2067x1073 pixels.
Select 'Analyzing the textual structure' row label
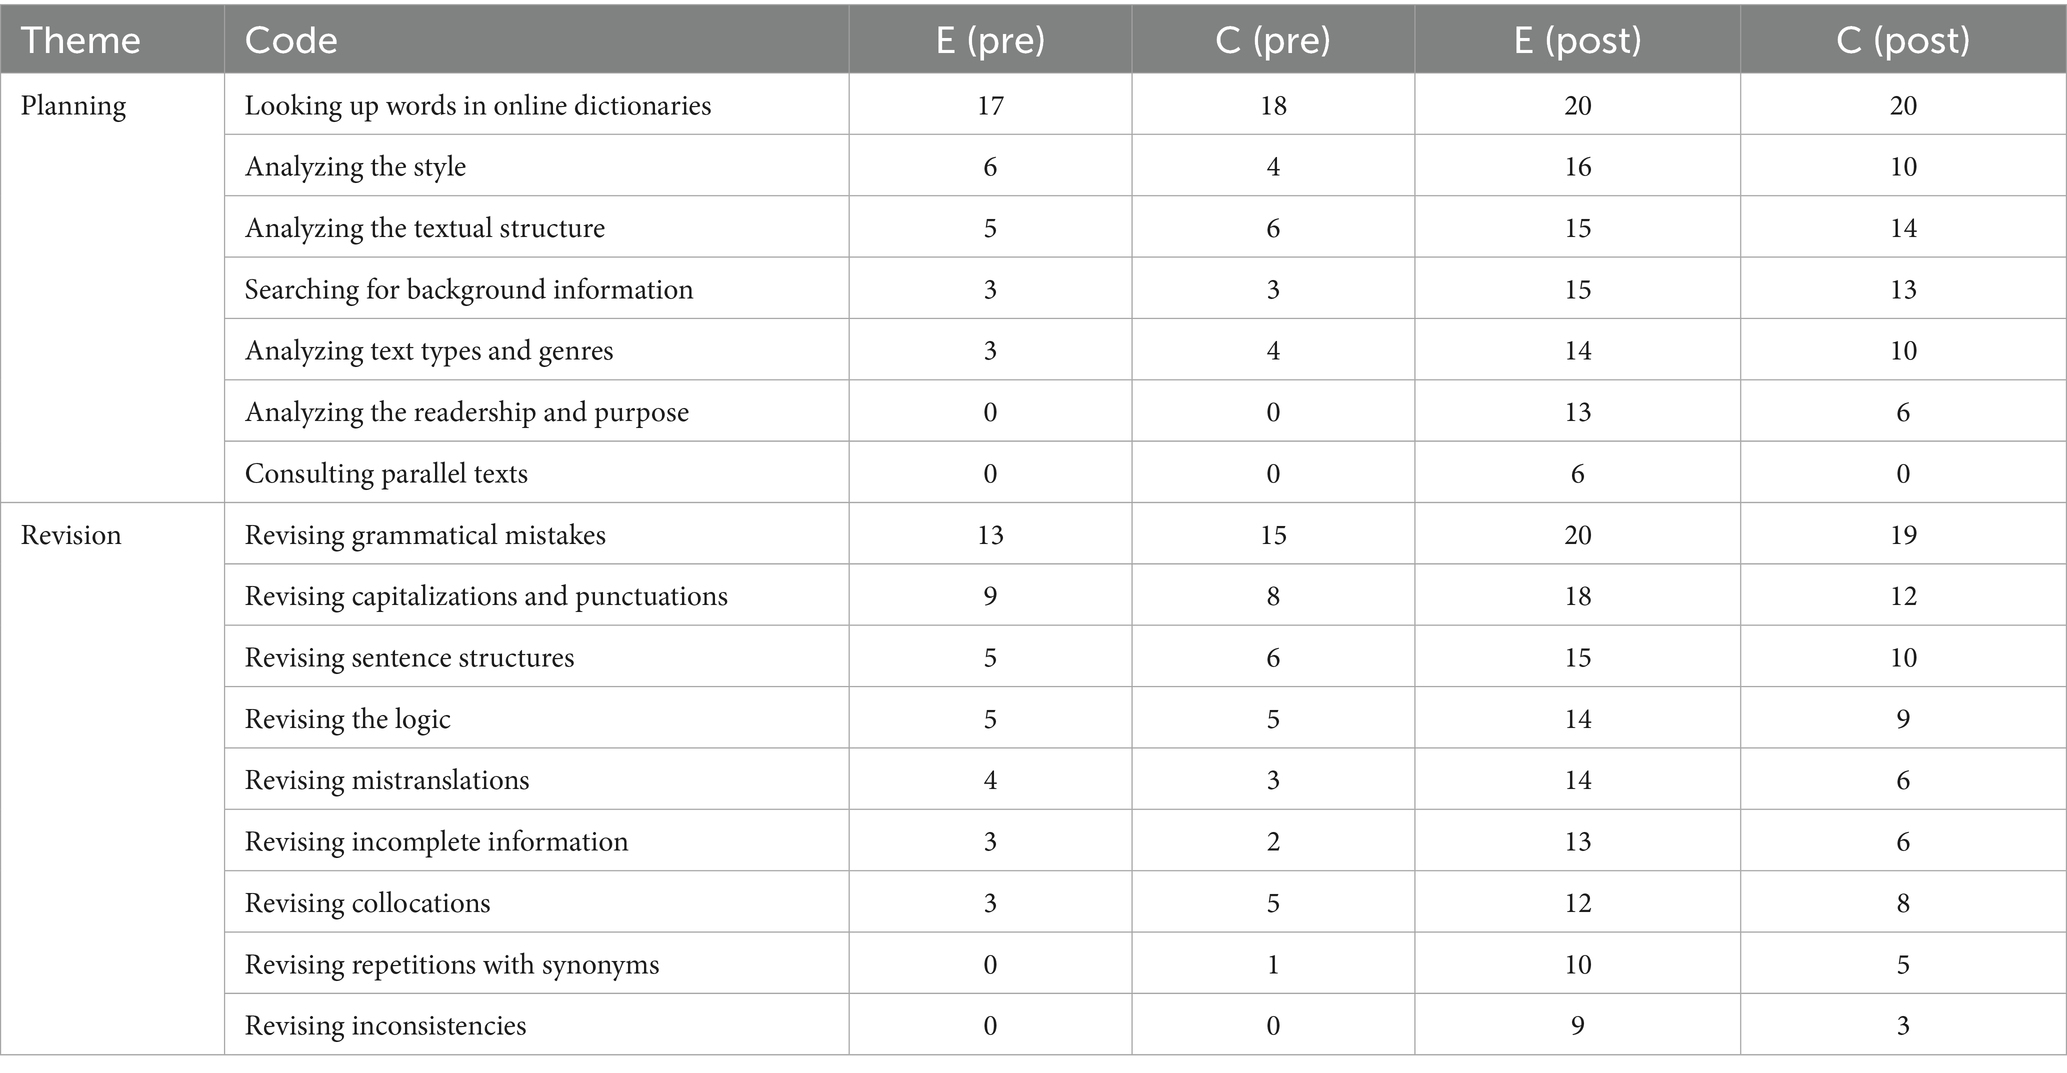[x=425, y=228]
